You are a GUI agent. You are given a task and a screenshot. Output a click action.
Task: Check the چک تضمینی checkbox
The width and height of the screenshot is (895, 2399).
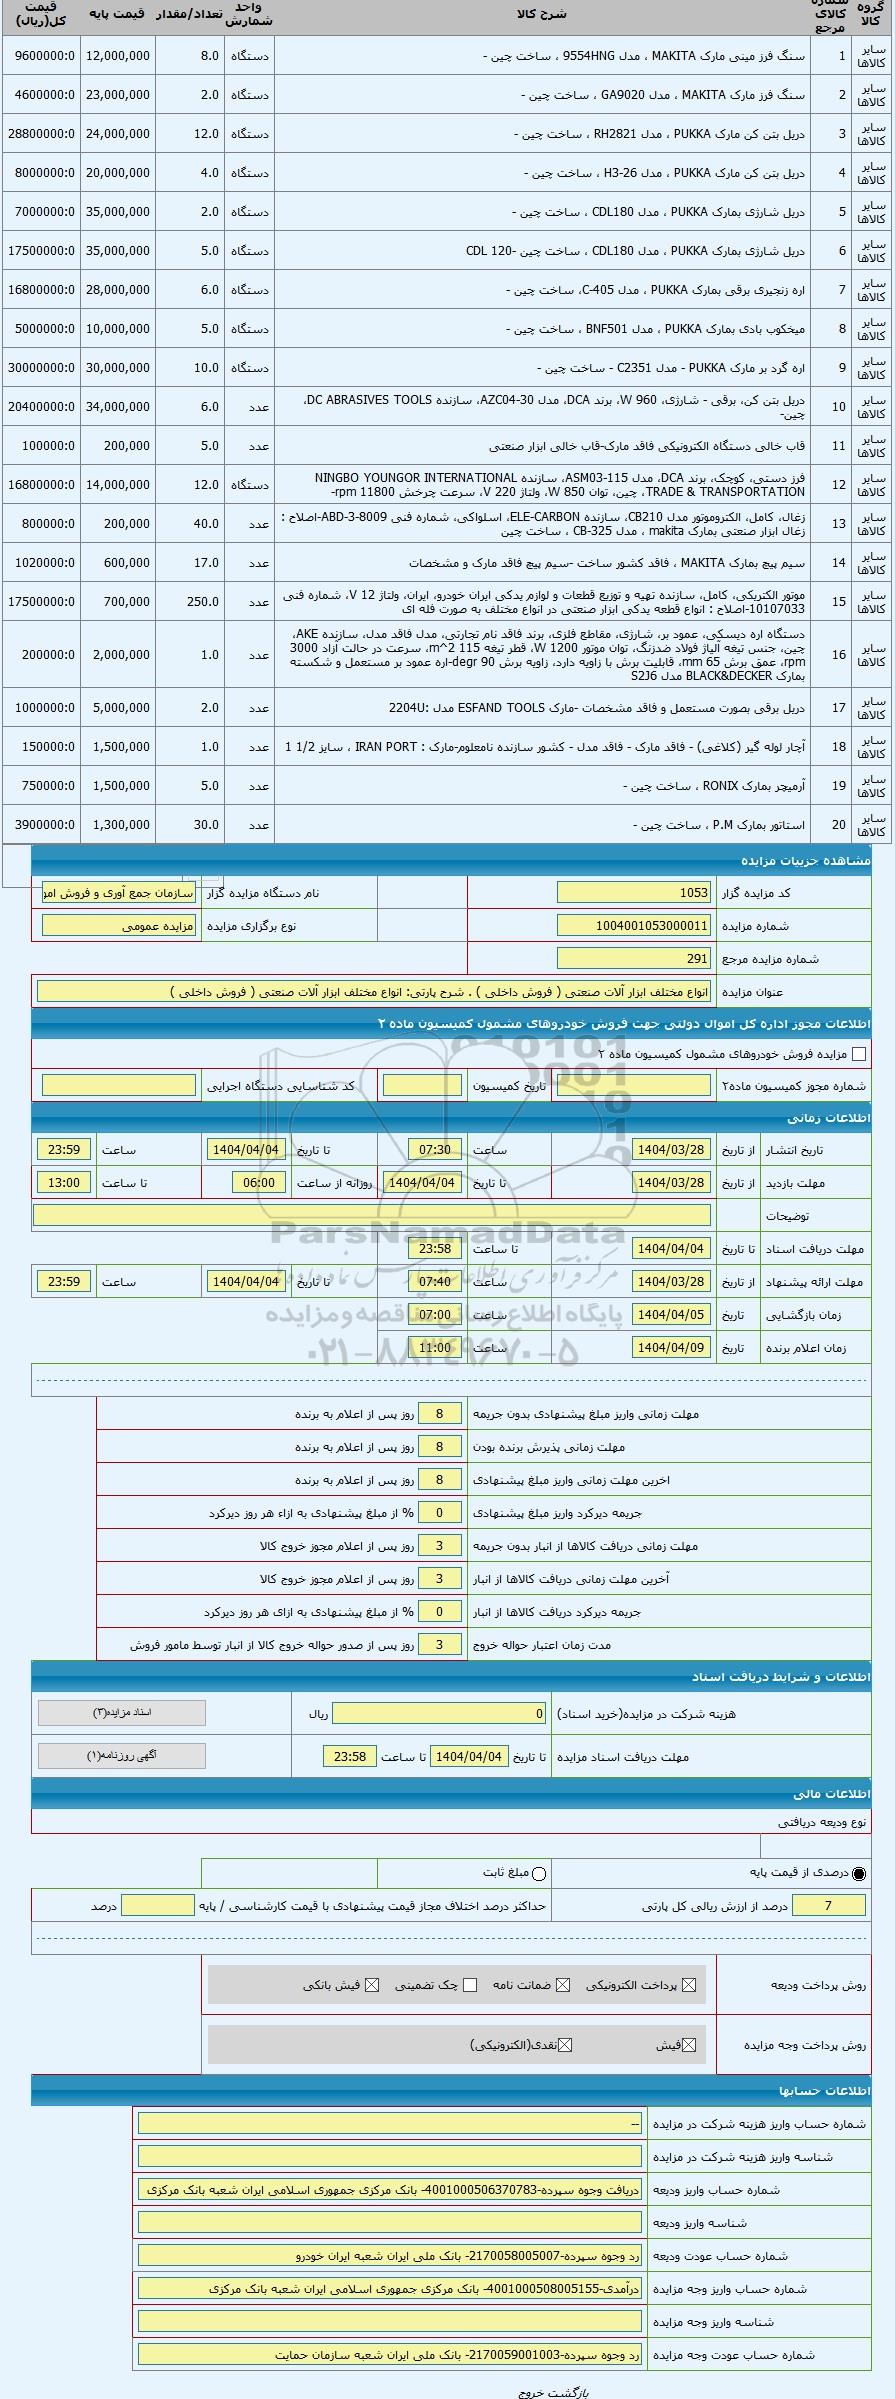[x=470, y=1985]
